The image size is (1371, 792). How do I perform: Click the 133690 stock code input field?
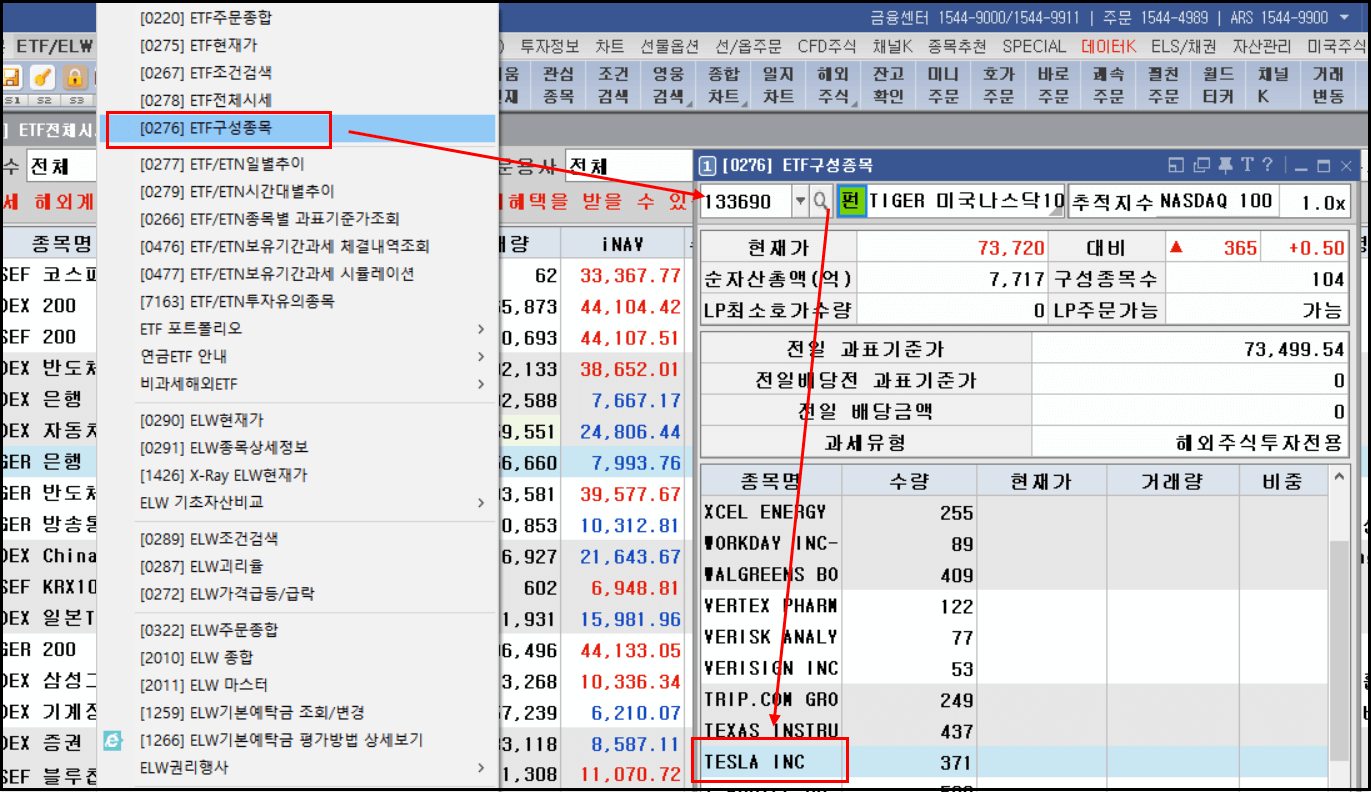(x=746, y=201)
